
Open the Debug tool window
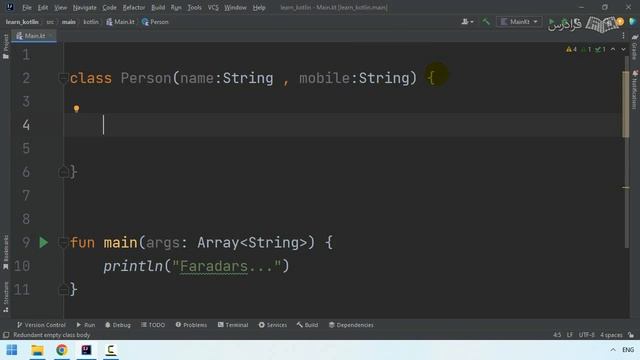[118, 325]
